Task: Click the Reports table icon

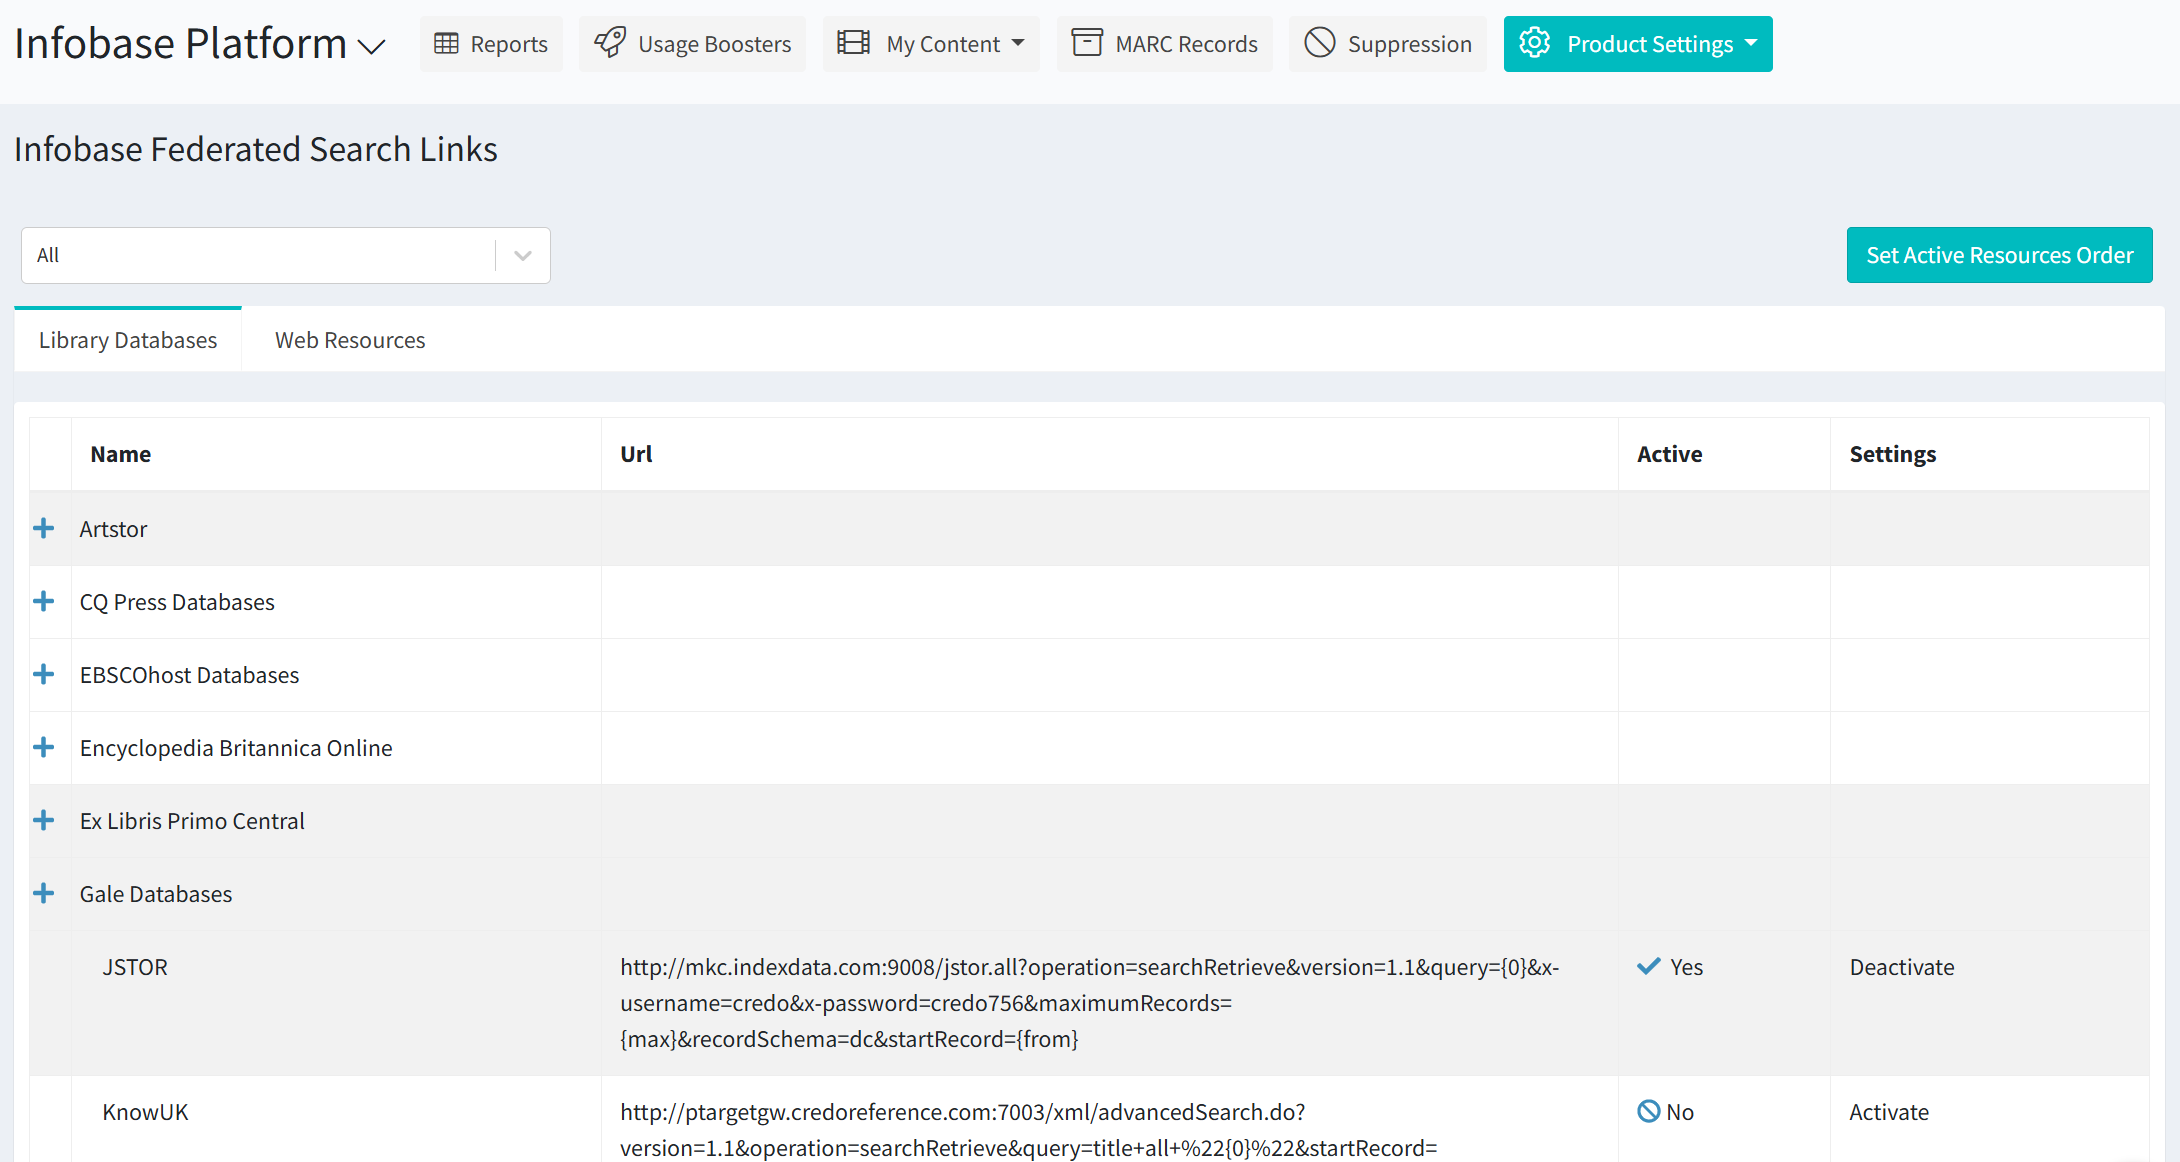Action: (x=446, y=44)
